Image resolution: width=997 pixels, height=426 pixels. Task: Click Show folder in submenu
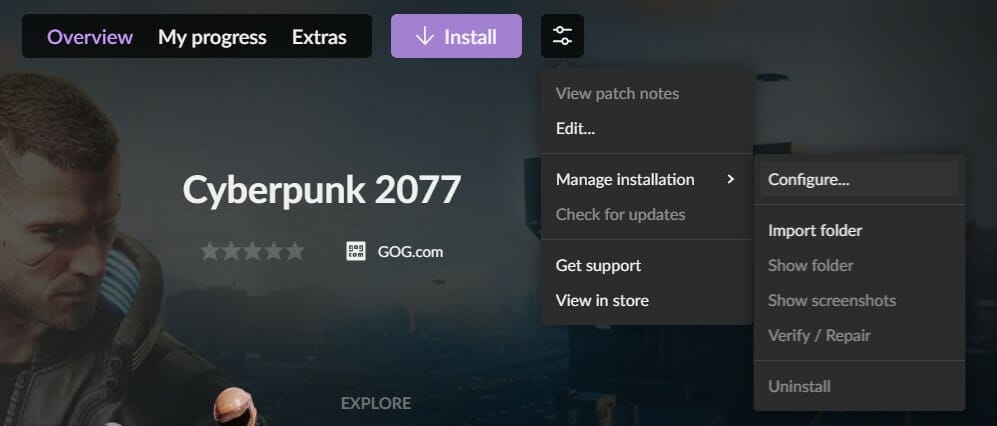coord(811,265)
